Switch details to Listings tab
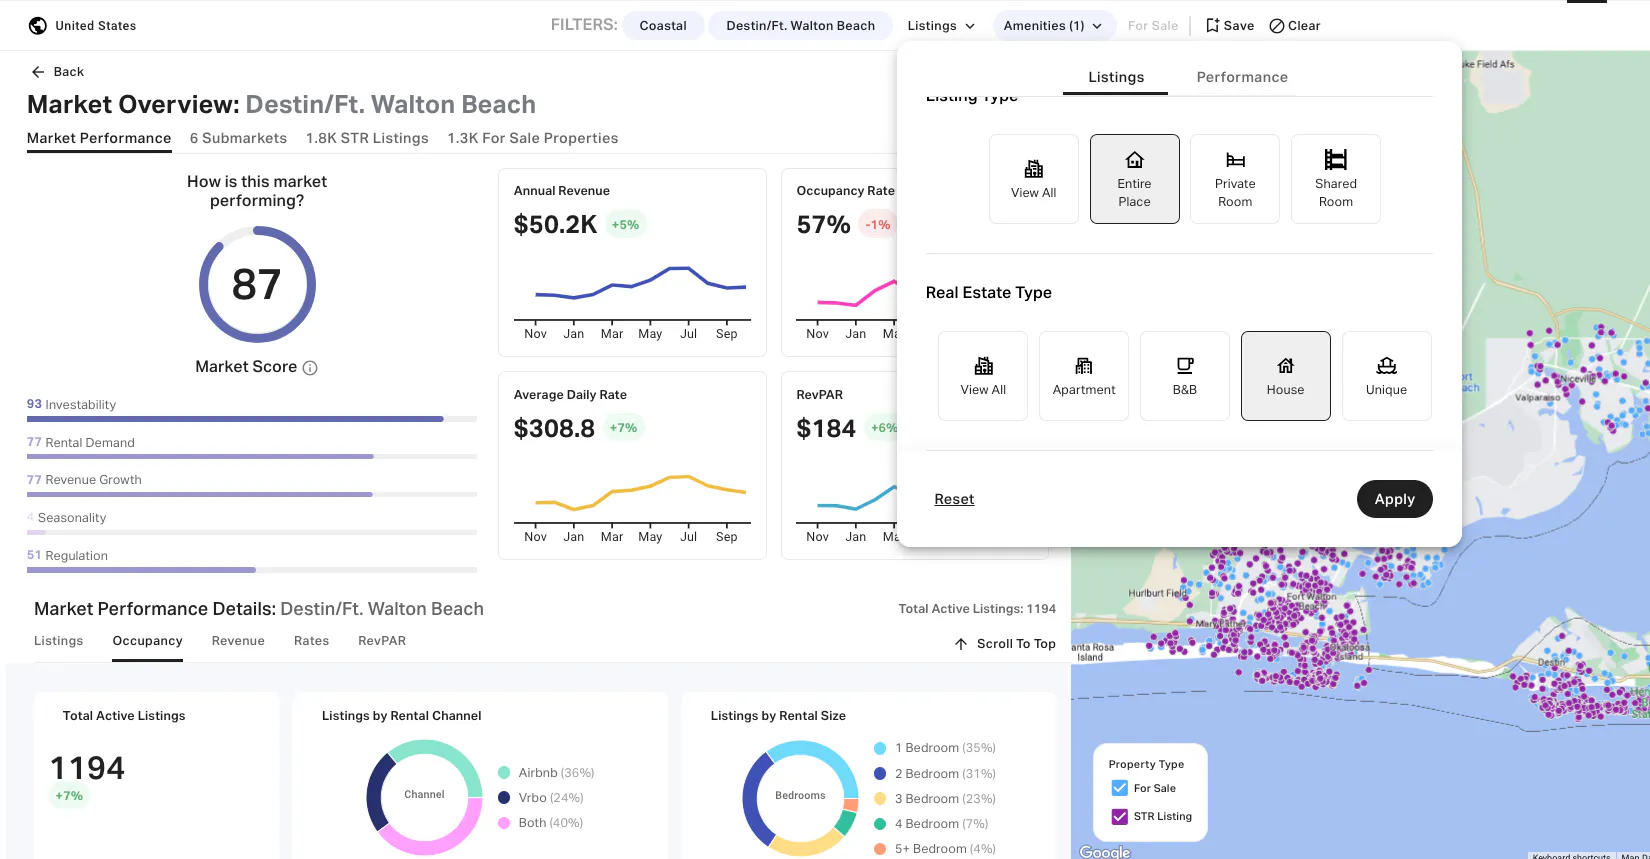The width and height of the screenshot is (1650, 859). (x=59, y=641)
